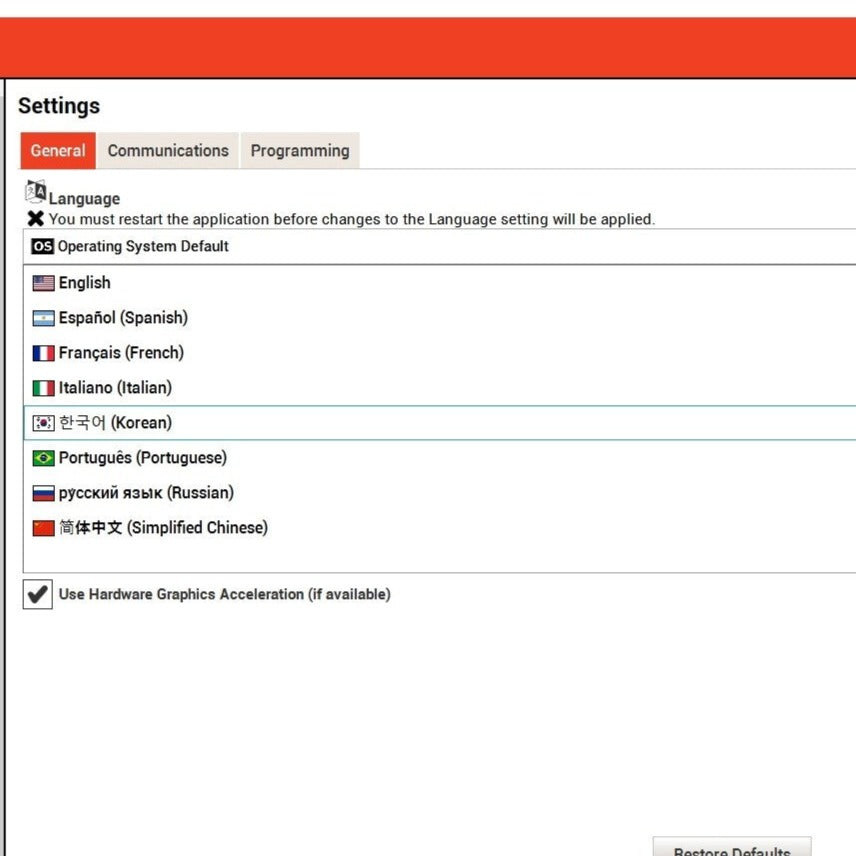Click the Italian flag icon
This screenshot has height=856, width=856.
tap(43, 388)
